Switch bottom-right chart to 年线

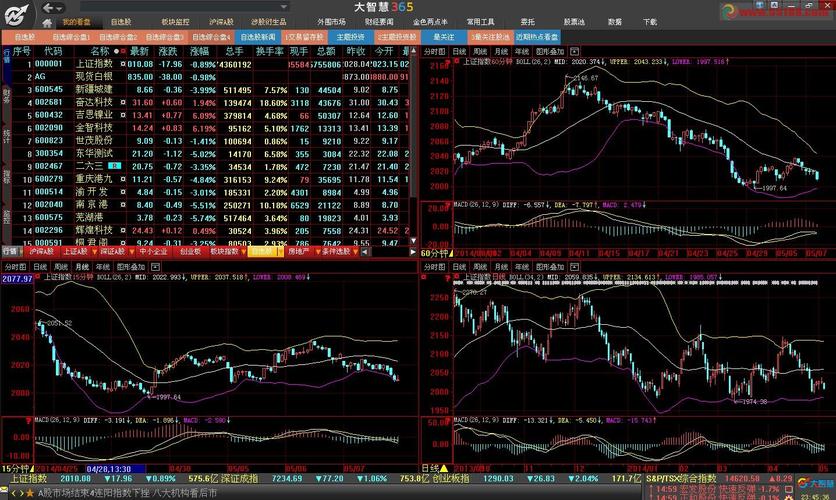pos(521,267)
